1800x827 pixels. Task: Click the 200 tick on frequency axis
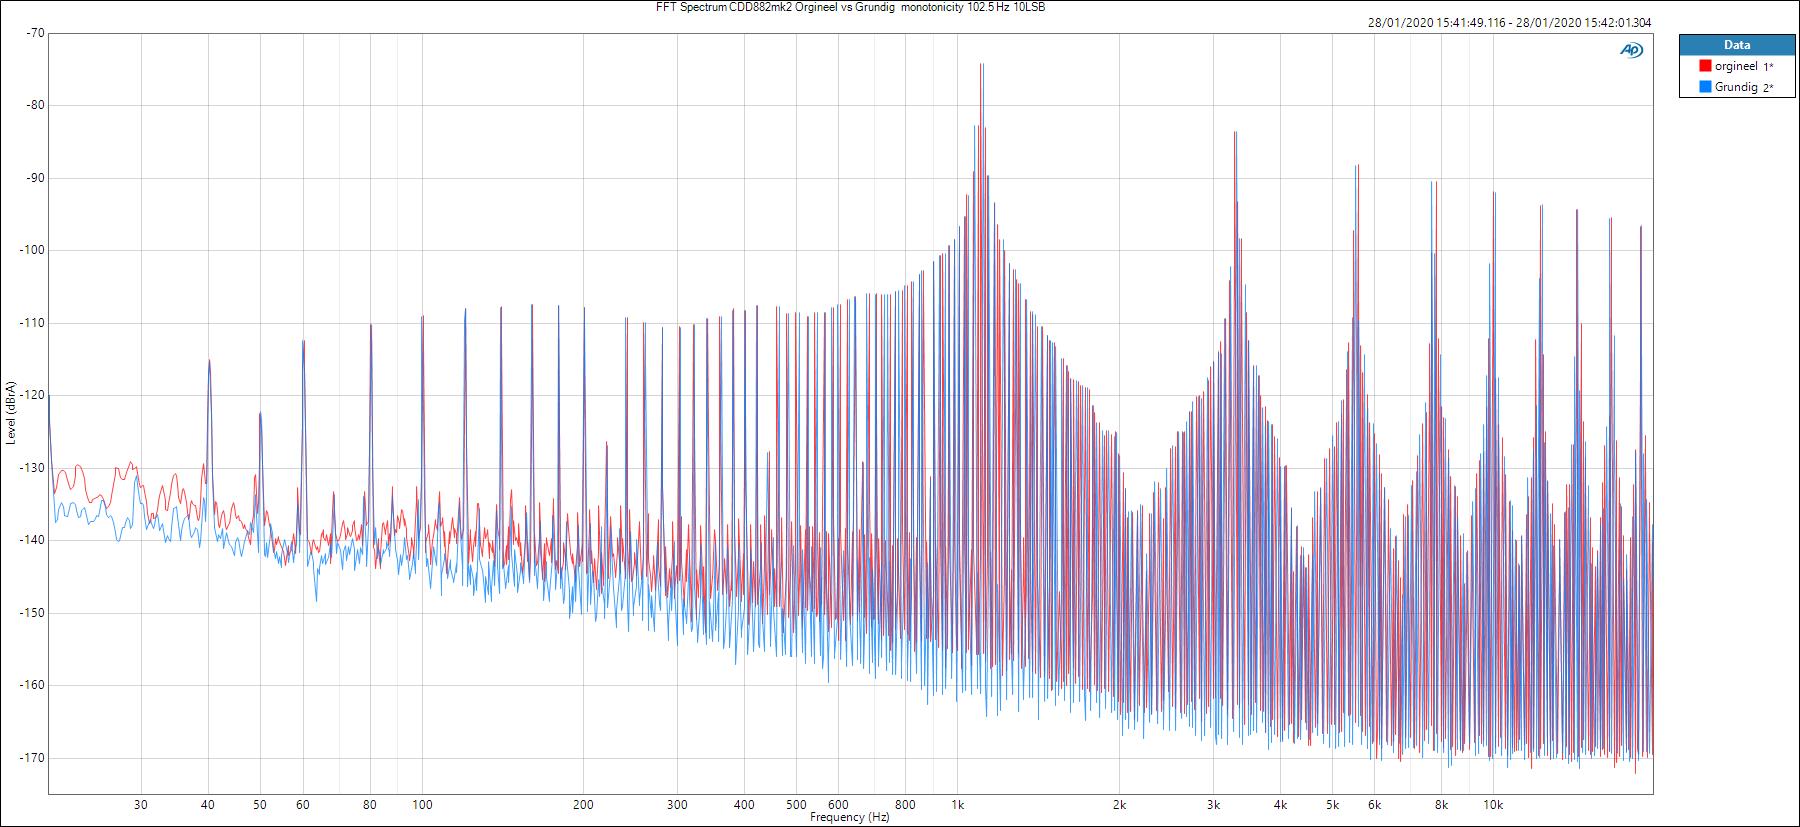click(583, 804)
